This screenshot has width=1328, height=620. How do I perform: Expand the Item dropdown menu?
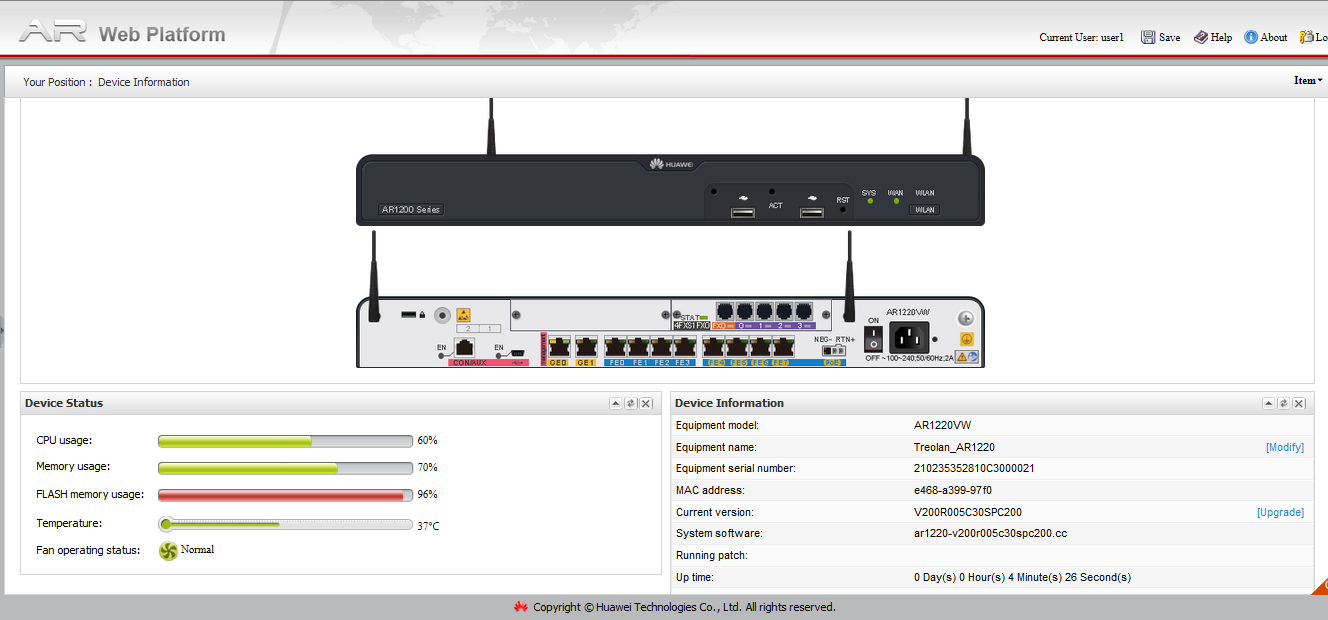coord(1308,81)
